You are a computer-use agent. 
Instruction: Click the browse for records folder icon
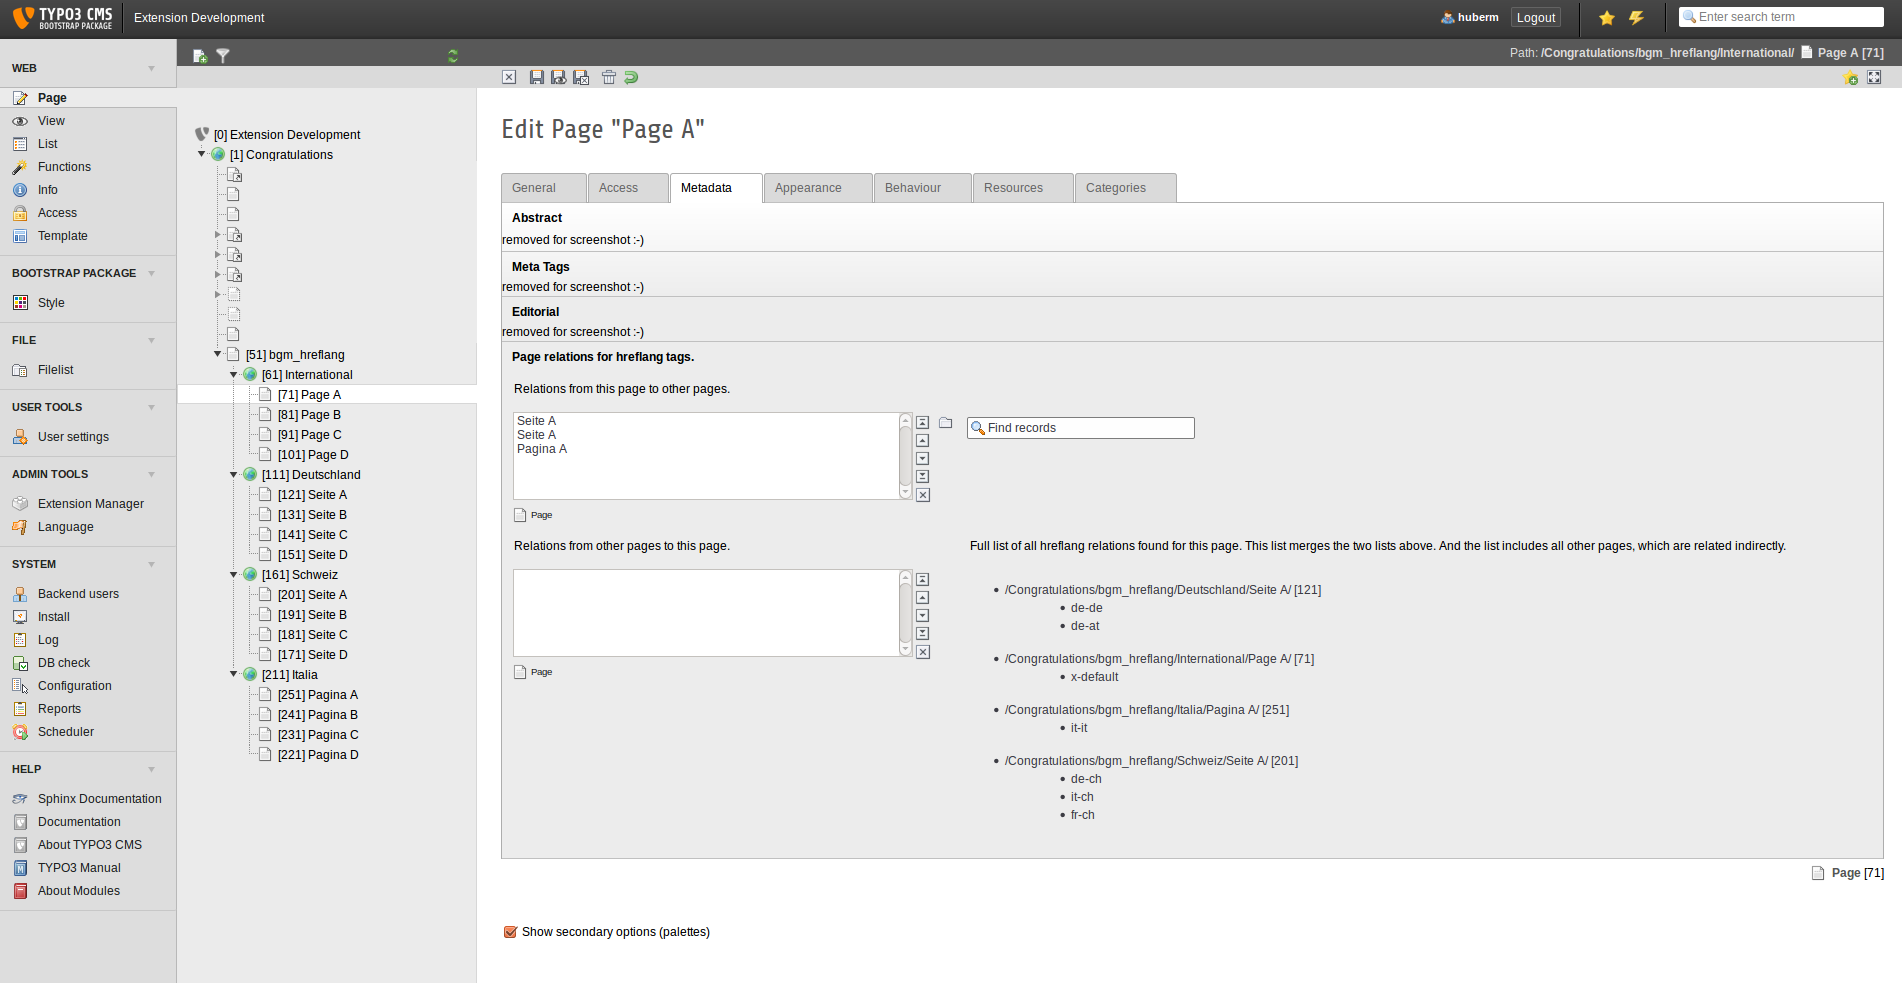(945, 423)
